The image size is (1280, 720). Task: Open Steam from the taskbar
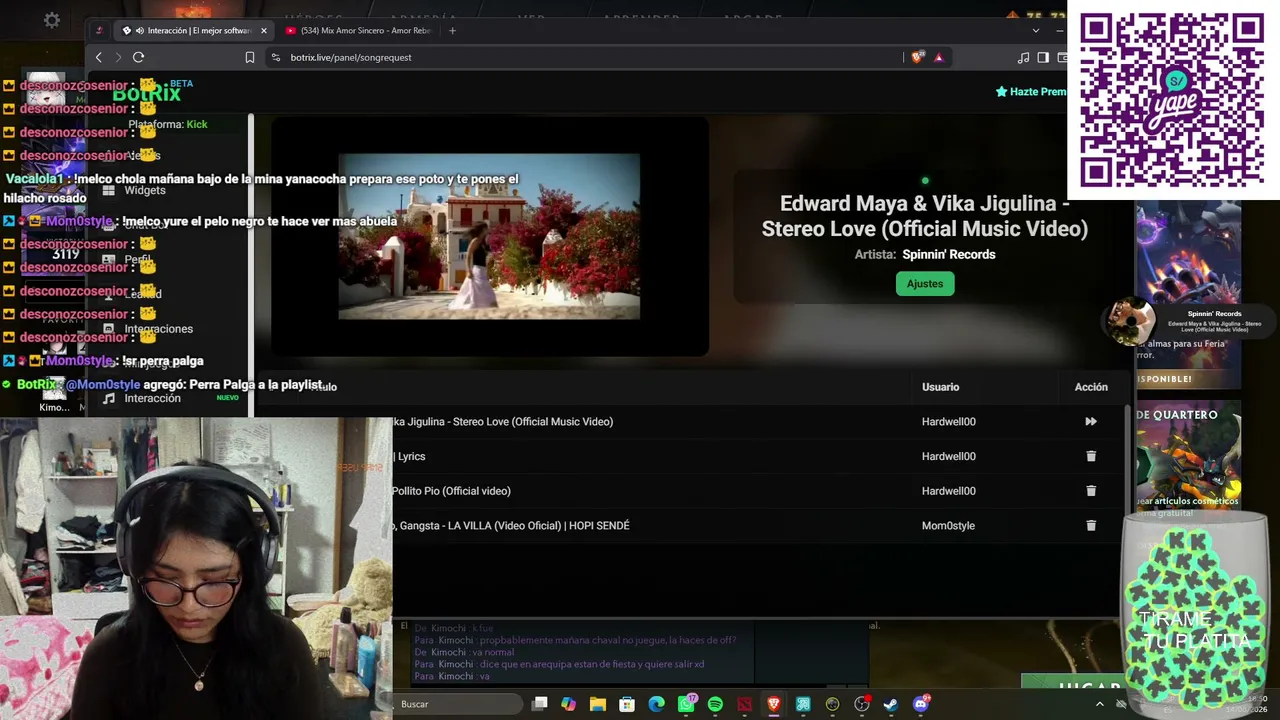coord(891,704)
